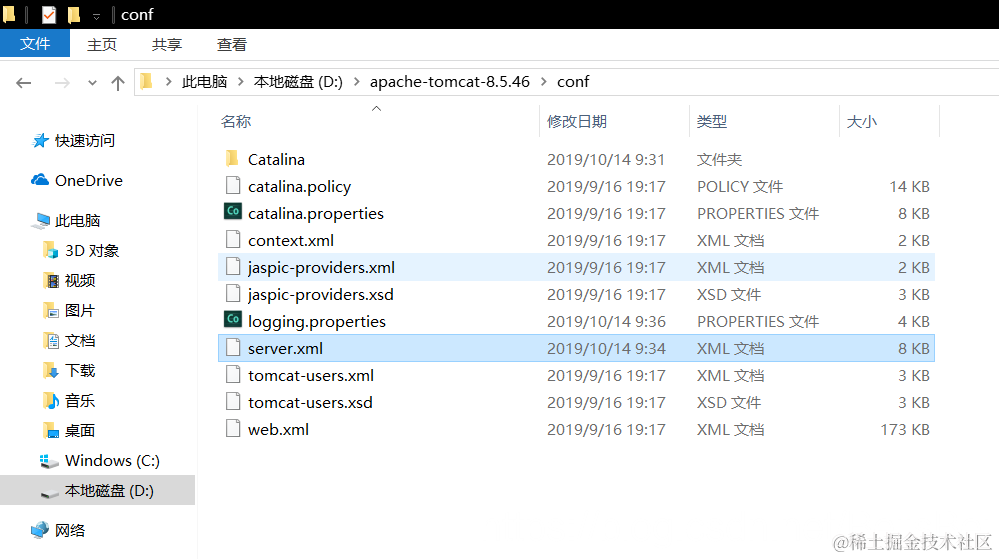Click 此电脑 in the address bar
The image size is (999, 559).
click(x=205, y=82)
